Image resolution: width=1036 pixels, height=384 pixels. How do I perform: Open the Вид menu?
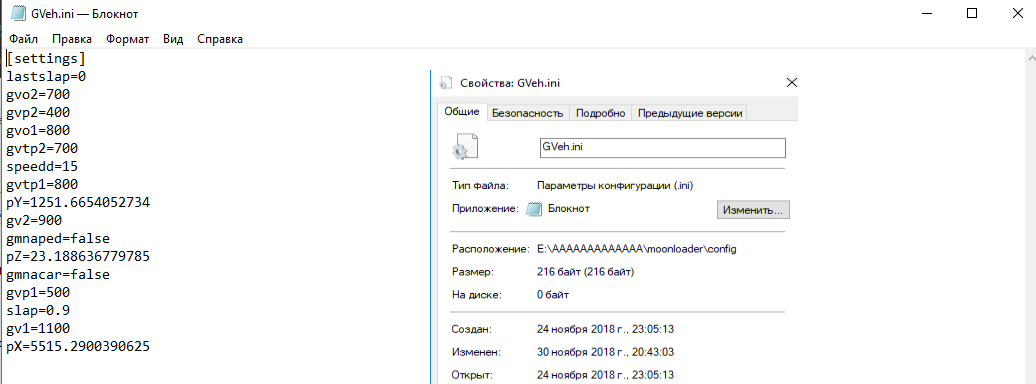173,39
